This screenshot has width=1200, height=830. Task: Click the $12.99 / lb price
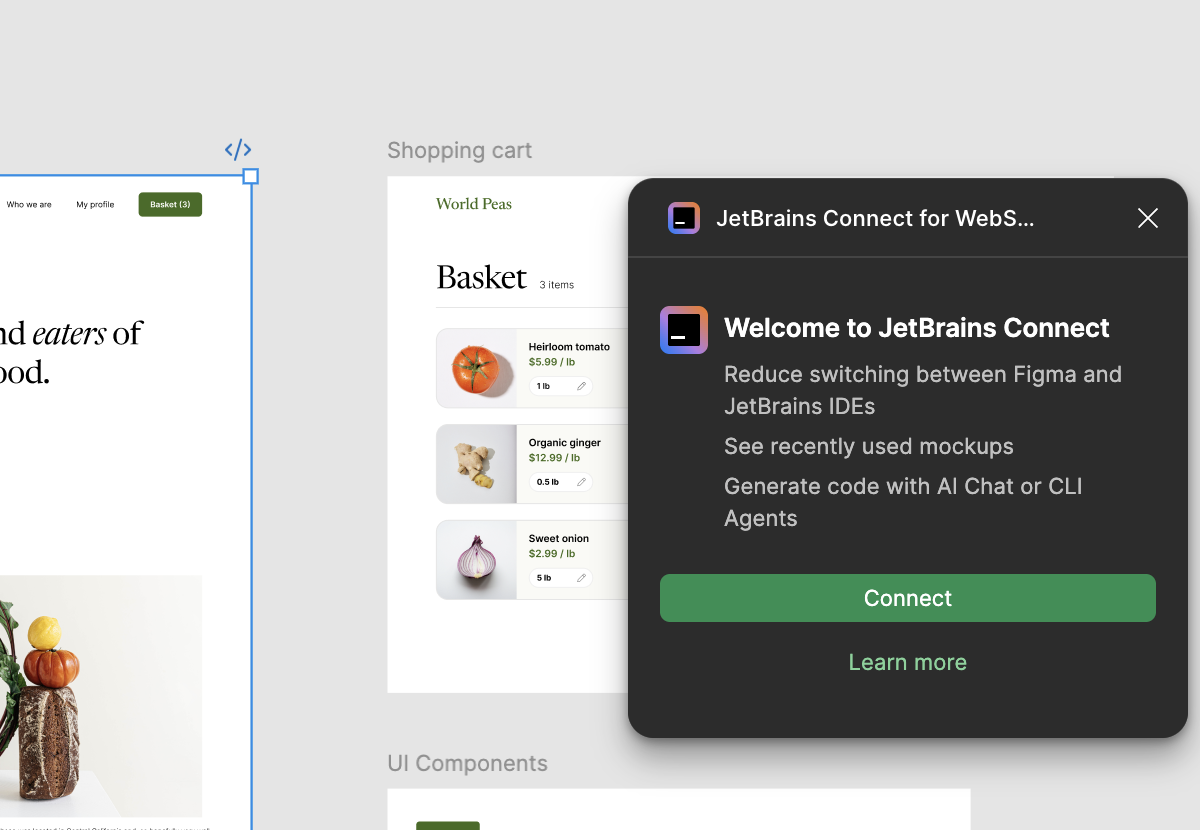tap(555, 458)
